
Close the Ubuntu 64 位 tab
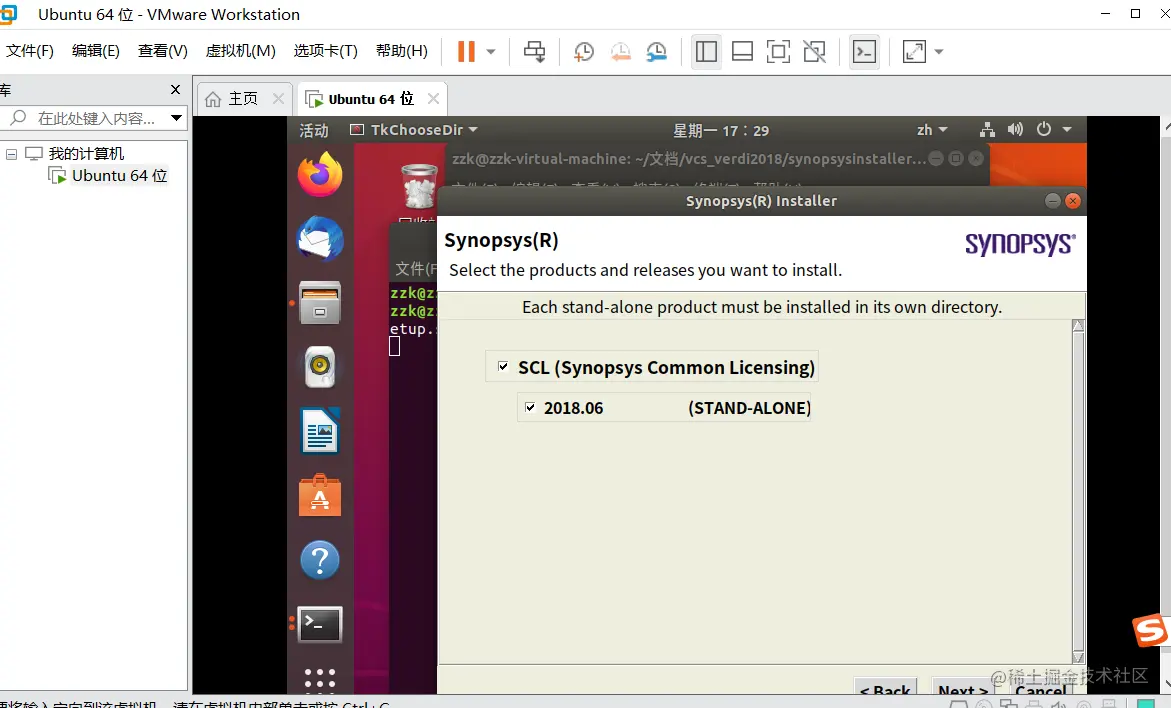[433, 99]
